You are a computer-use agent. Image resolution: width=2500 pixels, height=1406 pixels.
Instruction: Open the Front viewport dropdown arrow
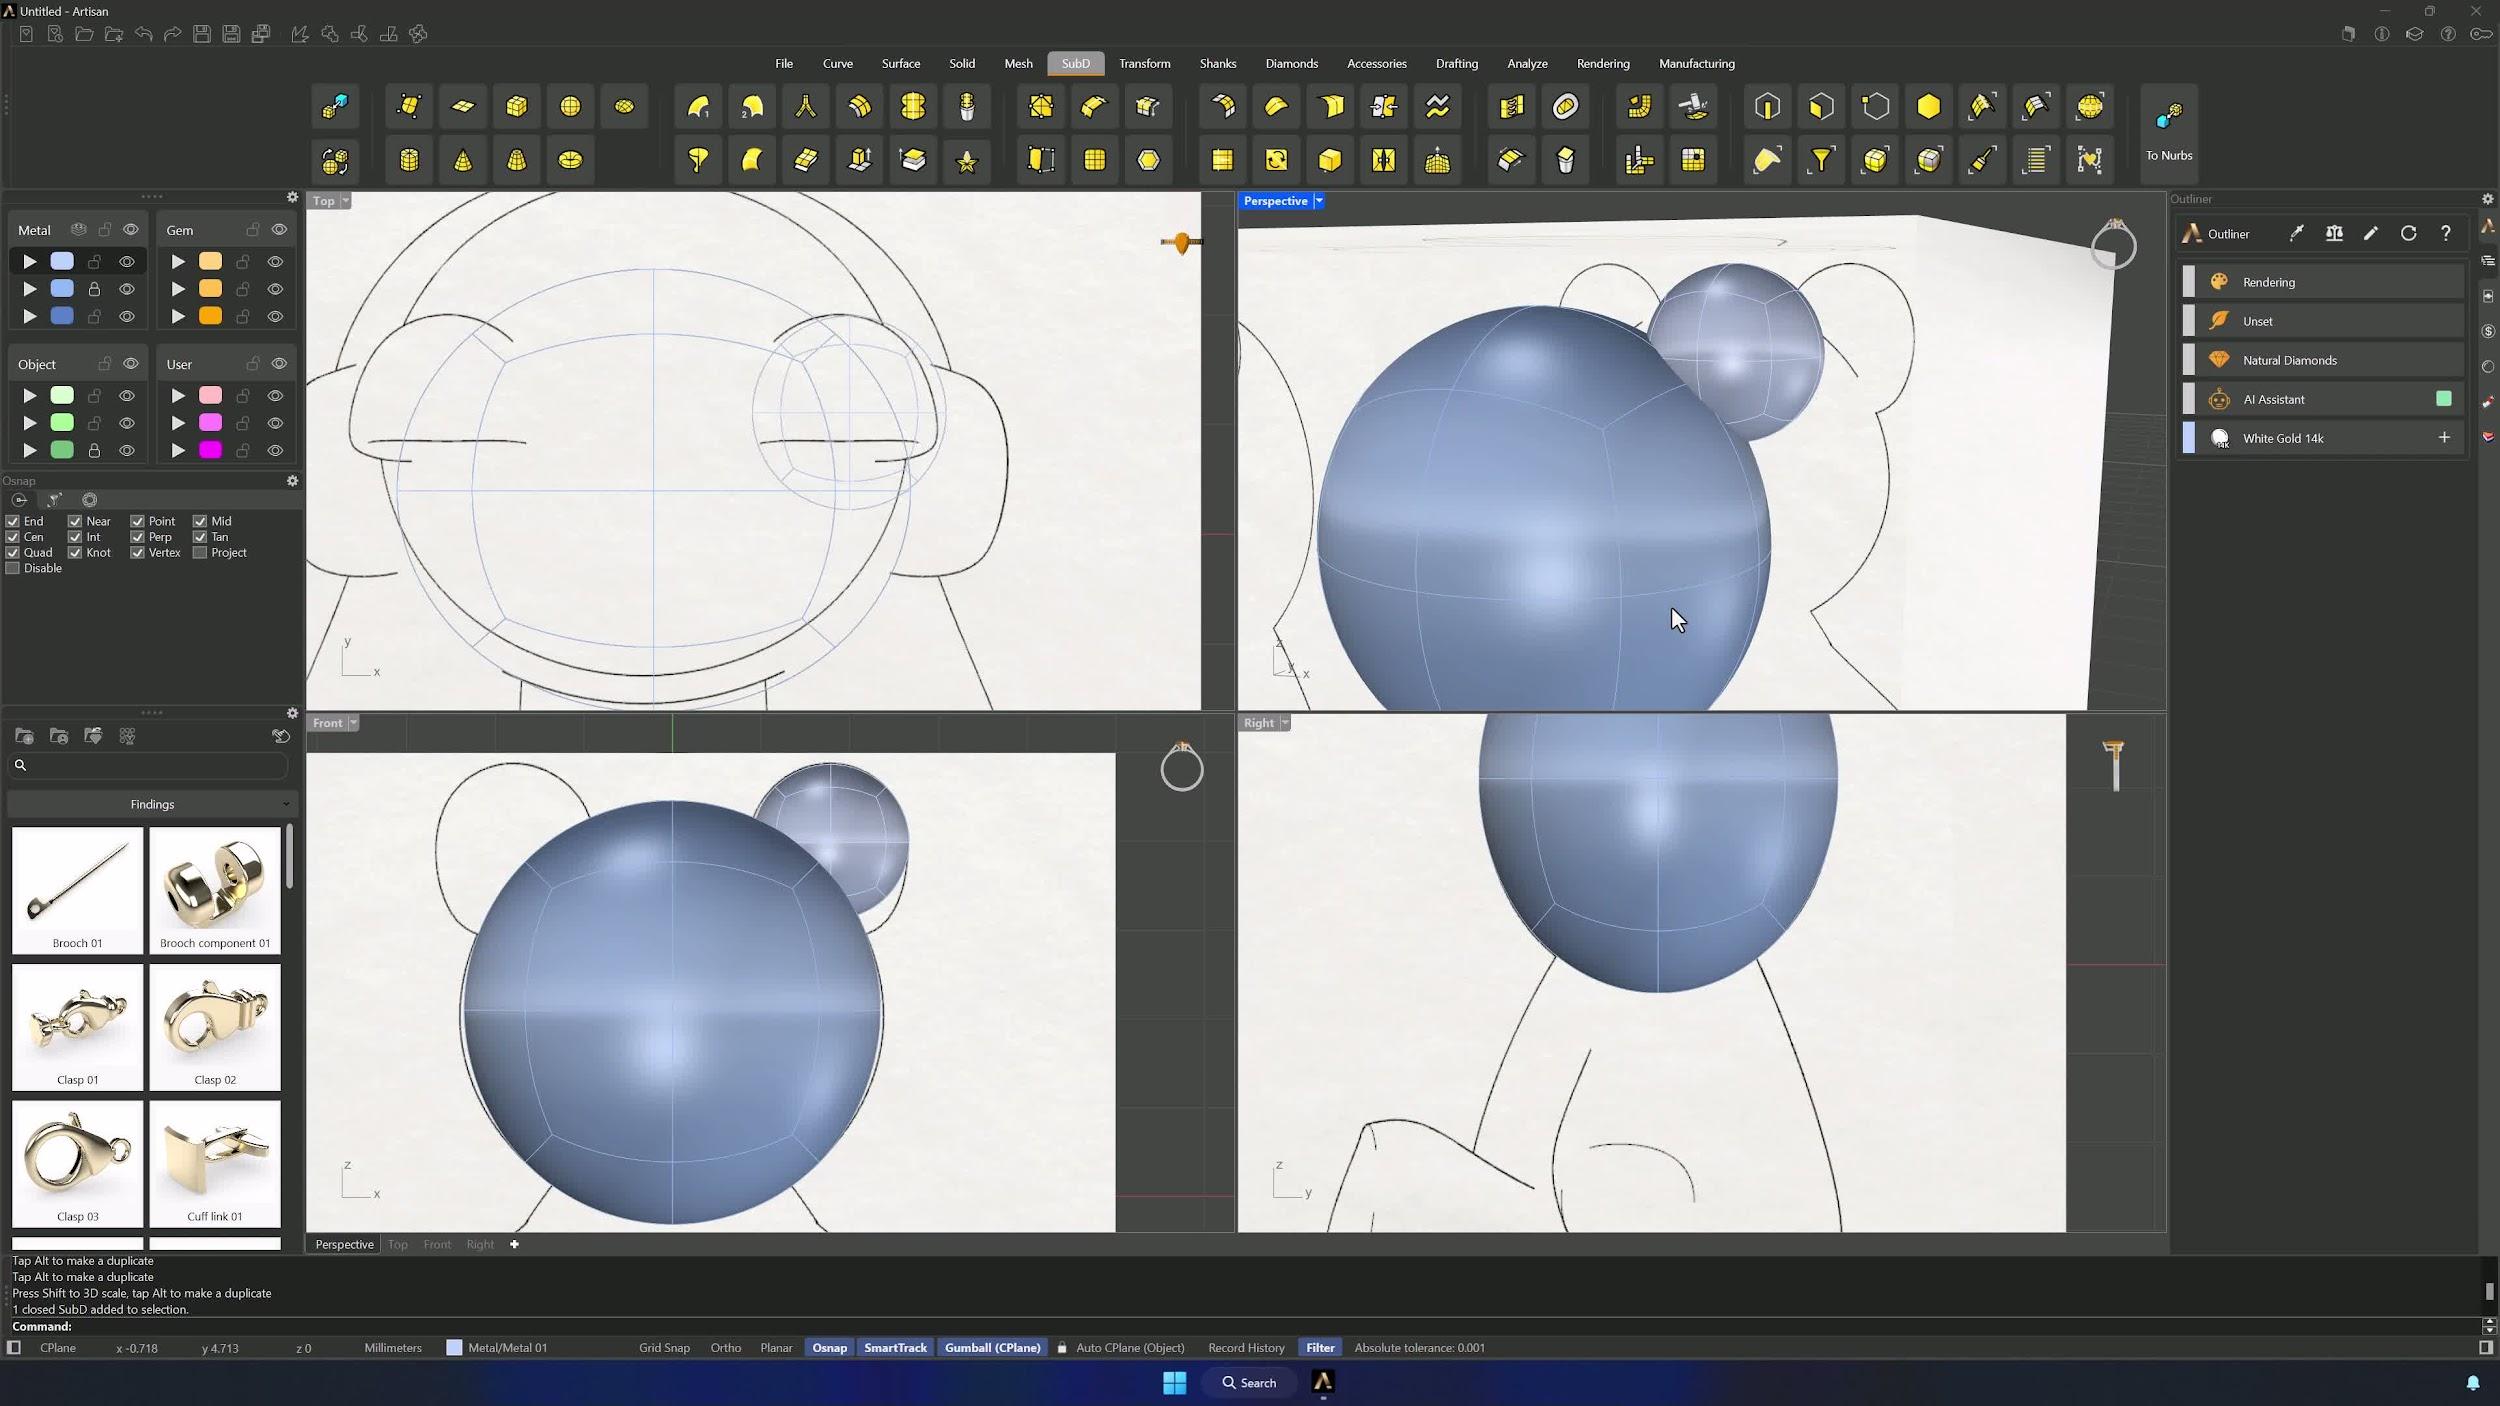(353, 722)
